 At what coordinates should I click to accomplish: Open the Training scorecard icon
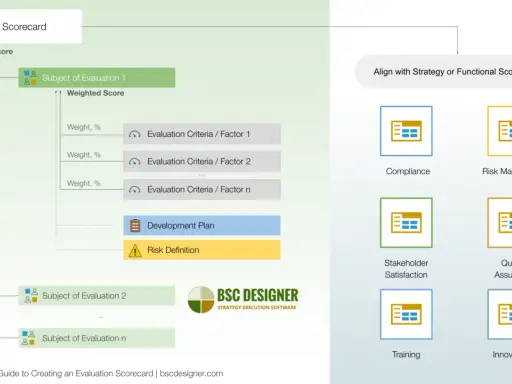pos(406,314)
